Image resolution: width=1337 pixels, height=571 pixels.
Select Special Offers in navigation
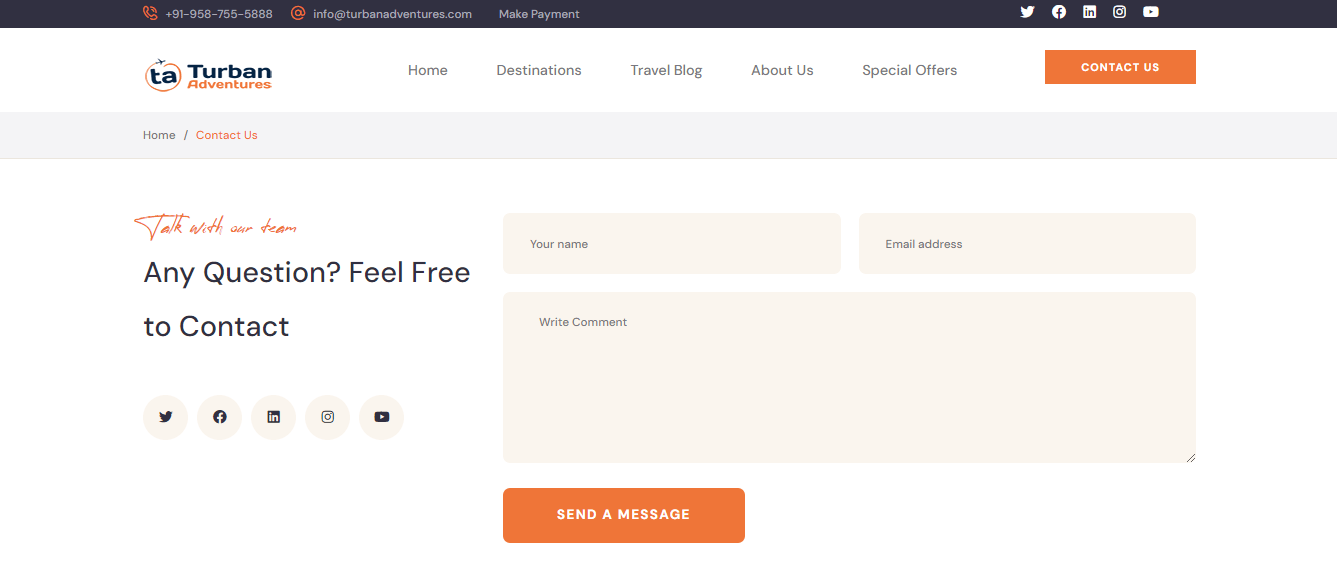(x=910, y=70)
